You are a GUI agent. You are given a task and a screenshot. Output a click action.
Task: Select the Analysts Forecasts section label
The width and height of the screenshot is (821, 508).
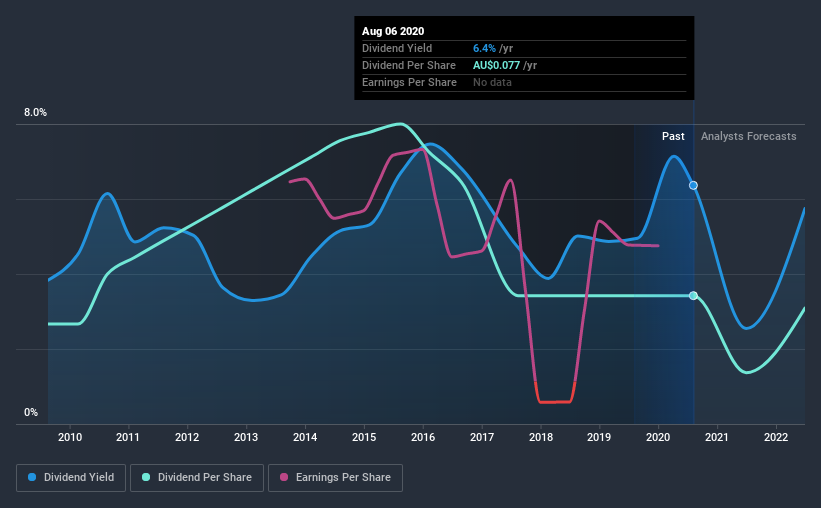tap(748, 136)
